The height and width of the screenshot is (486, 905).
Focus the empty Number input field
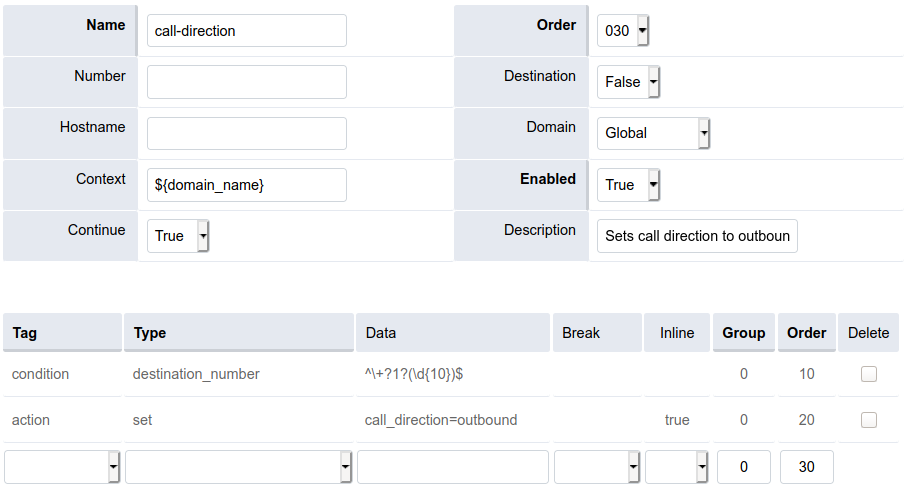coord(246,82)
